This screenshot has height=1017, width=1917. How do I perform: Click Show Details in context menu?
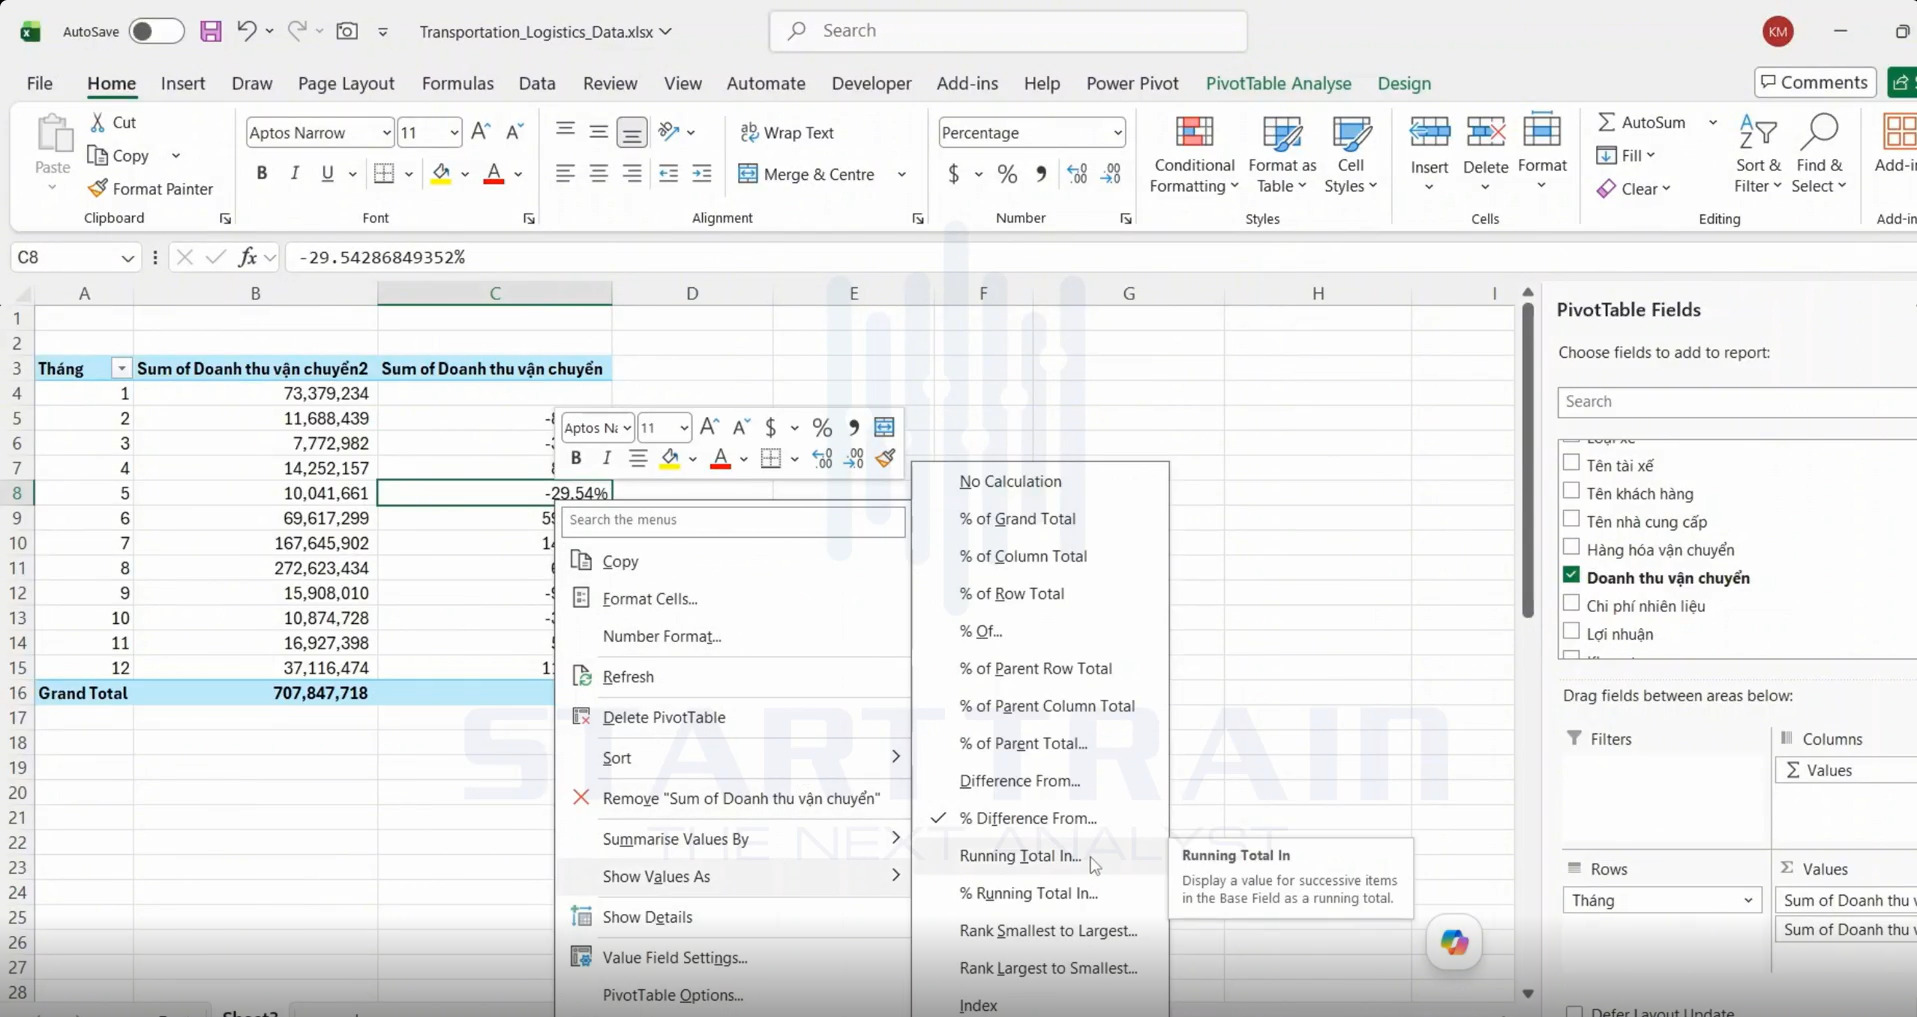[647, 917]
